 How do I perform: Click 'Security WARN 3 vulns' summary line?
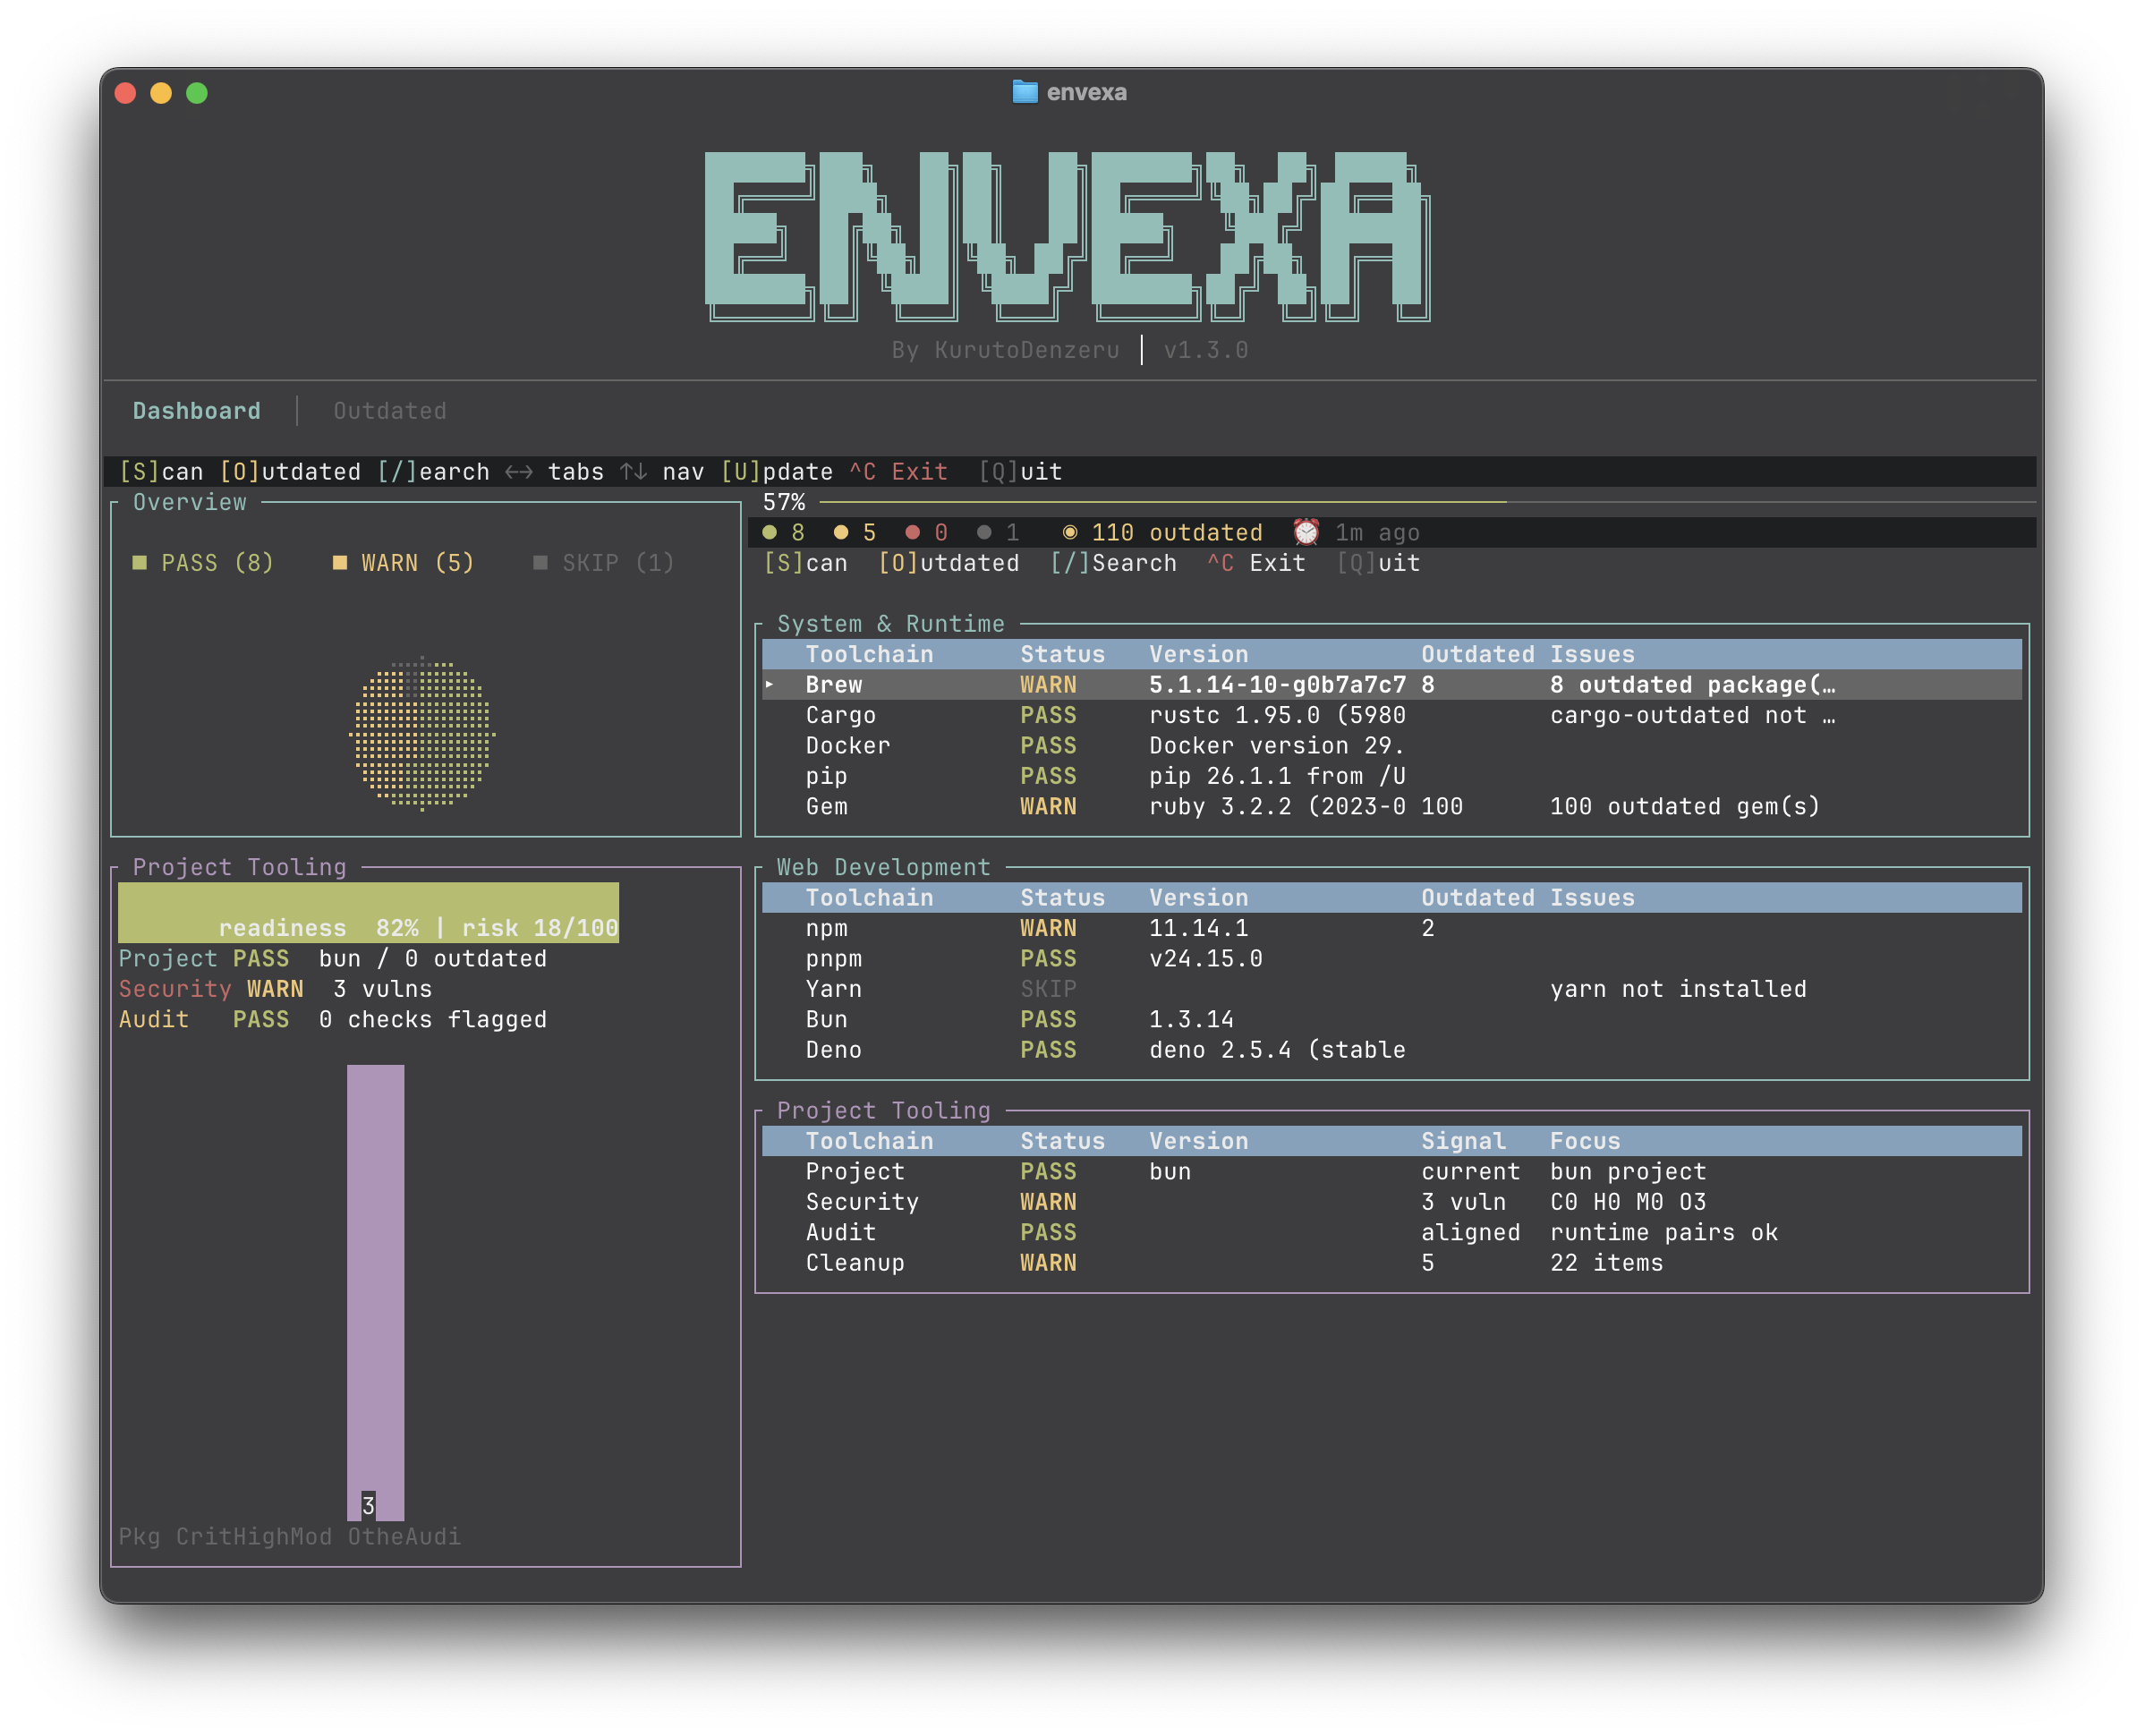(276, 989)
